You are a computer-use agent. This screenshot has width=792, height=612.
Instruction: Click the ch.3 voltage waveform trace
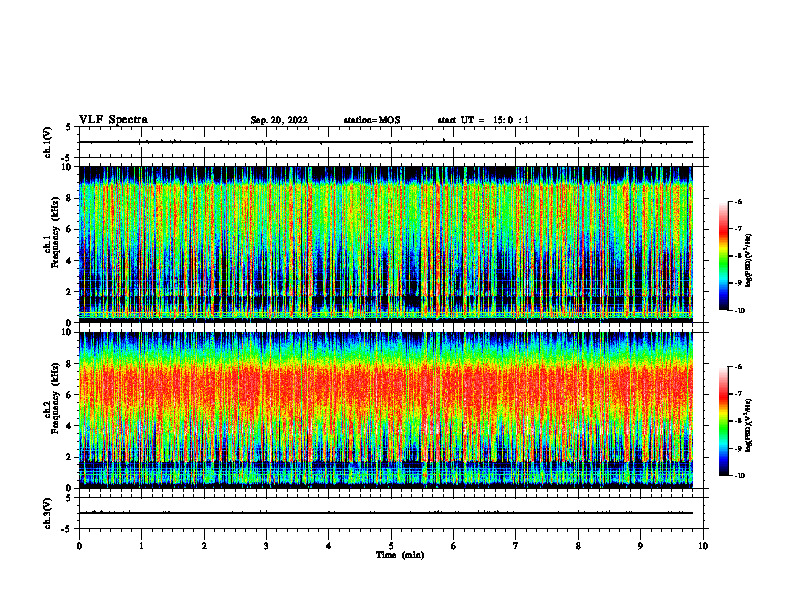coord(386,513)
